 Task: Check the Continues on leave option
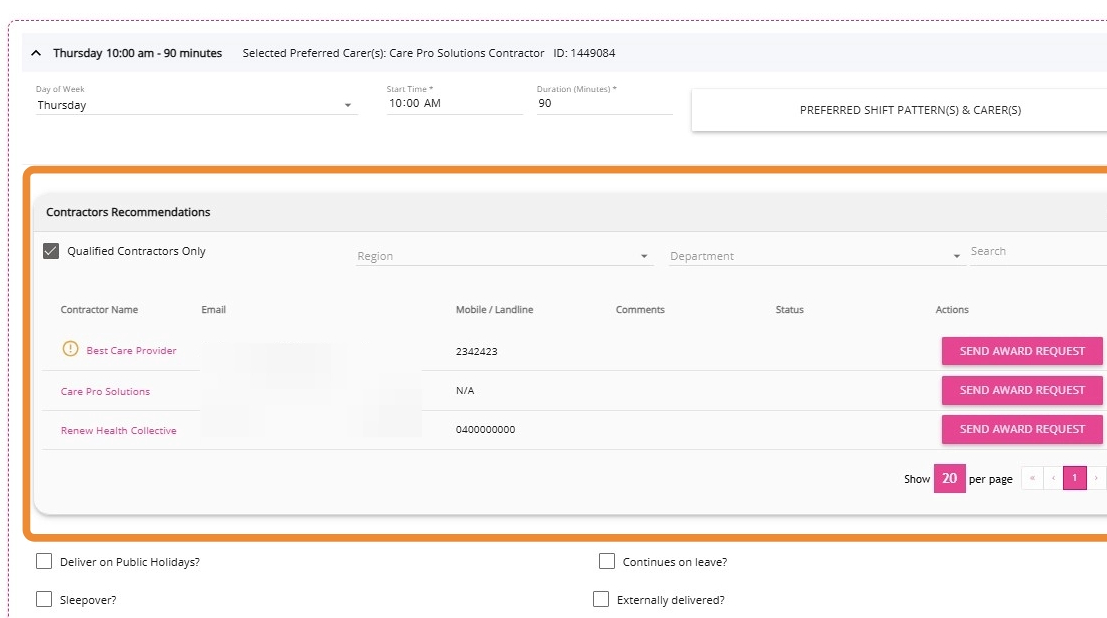pyautogui.click(x=607, y=562)
